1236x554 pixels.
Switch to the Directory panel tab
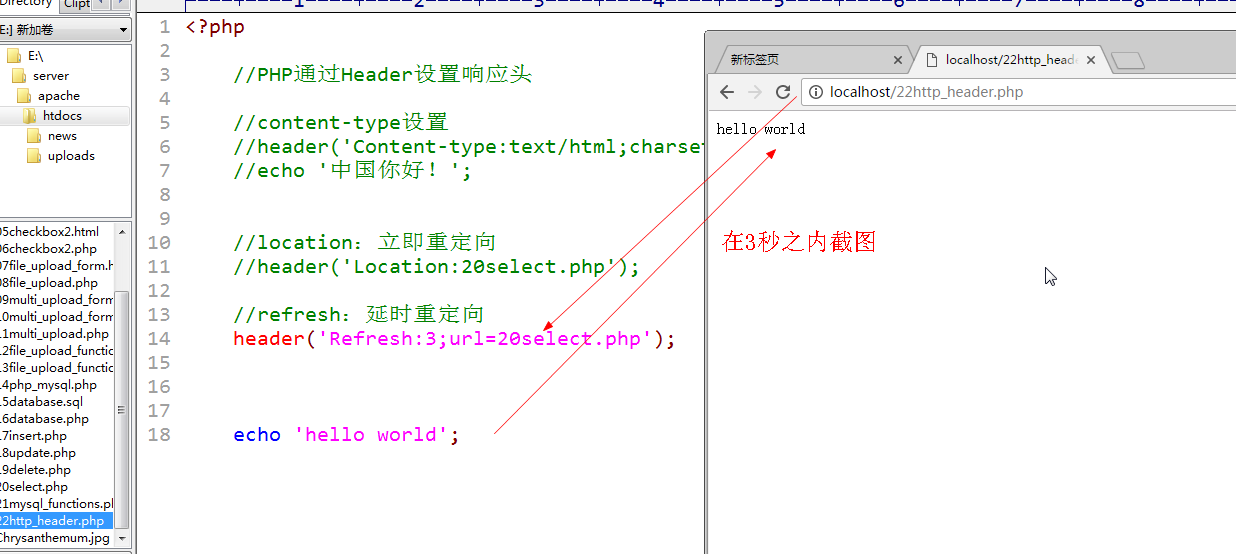(28, 4)
